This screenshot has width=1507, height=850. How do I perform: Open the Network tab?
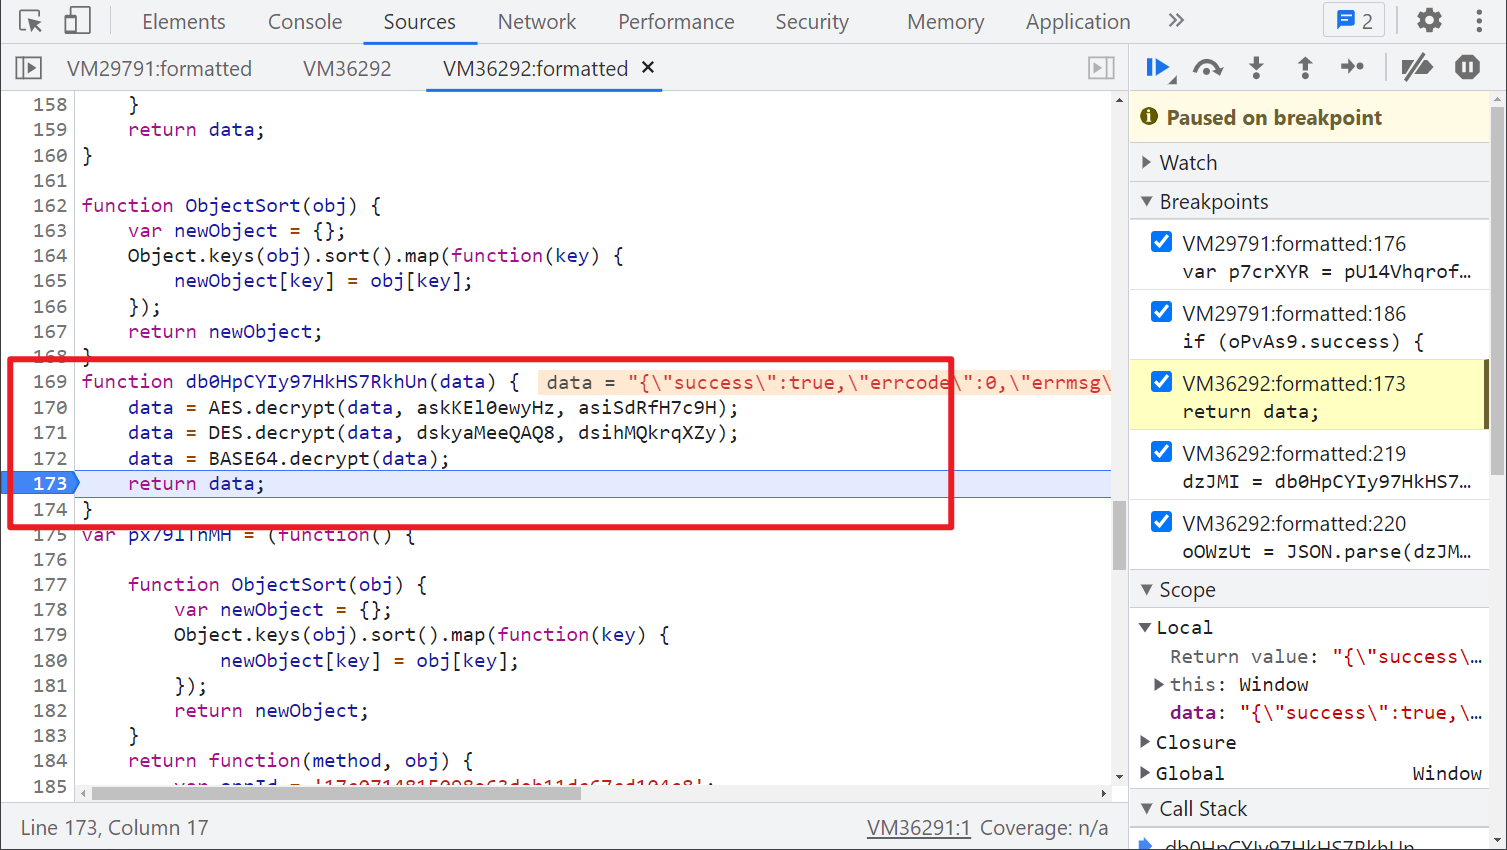point(537,21)
